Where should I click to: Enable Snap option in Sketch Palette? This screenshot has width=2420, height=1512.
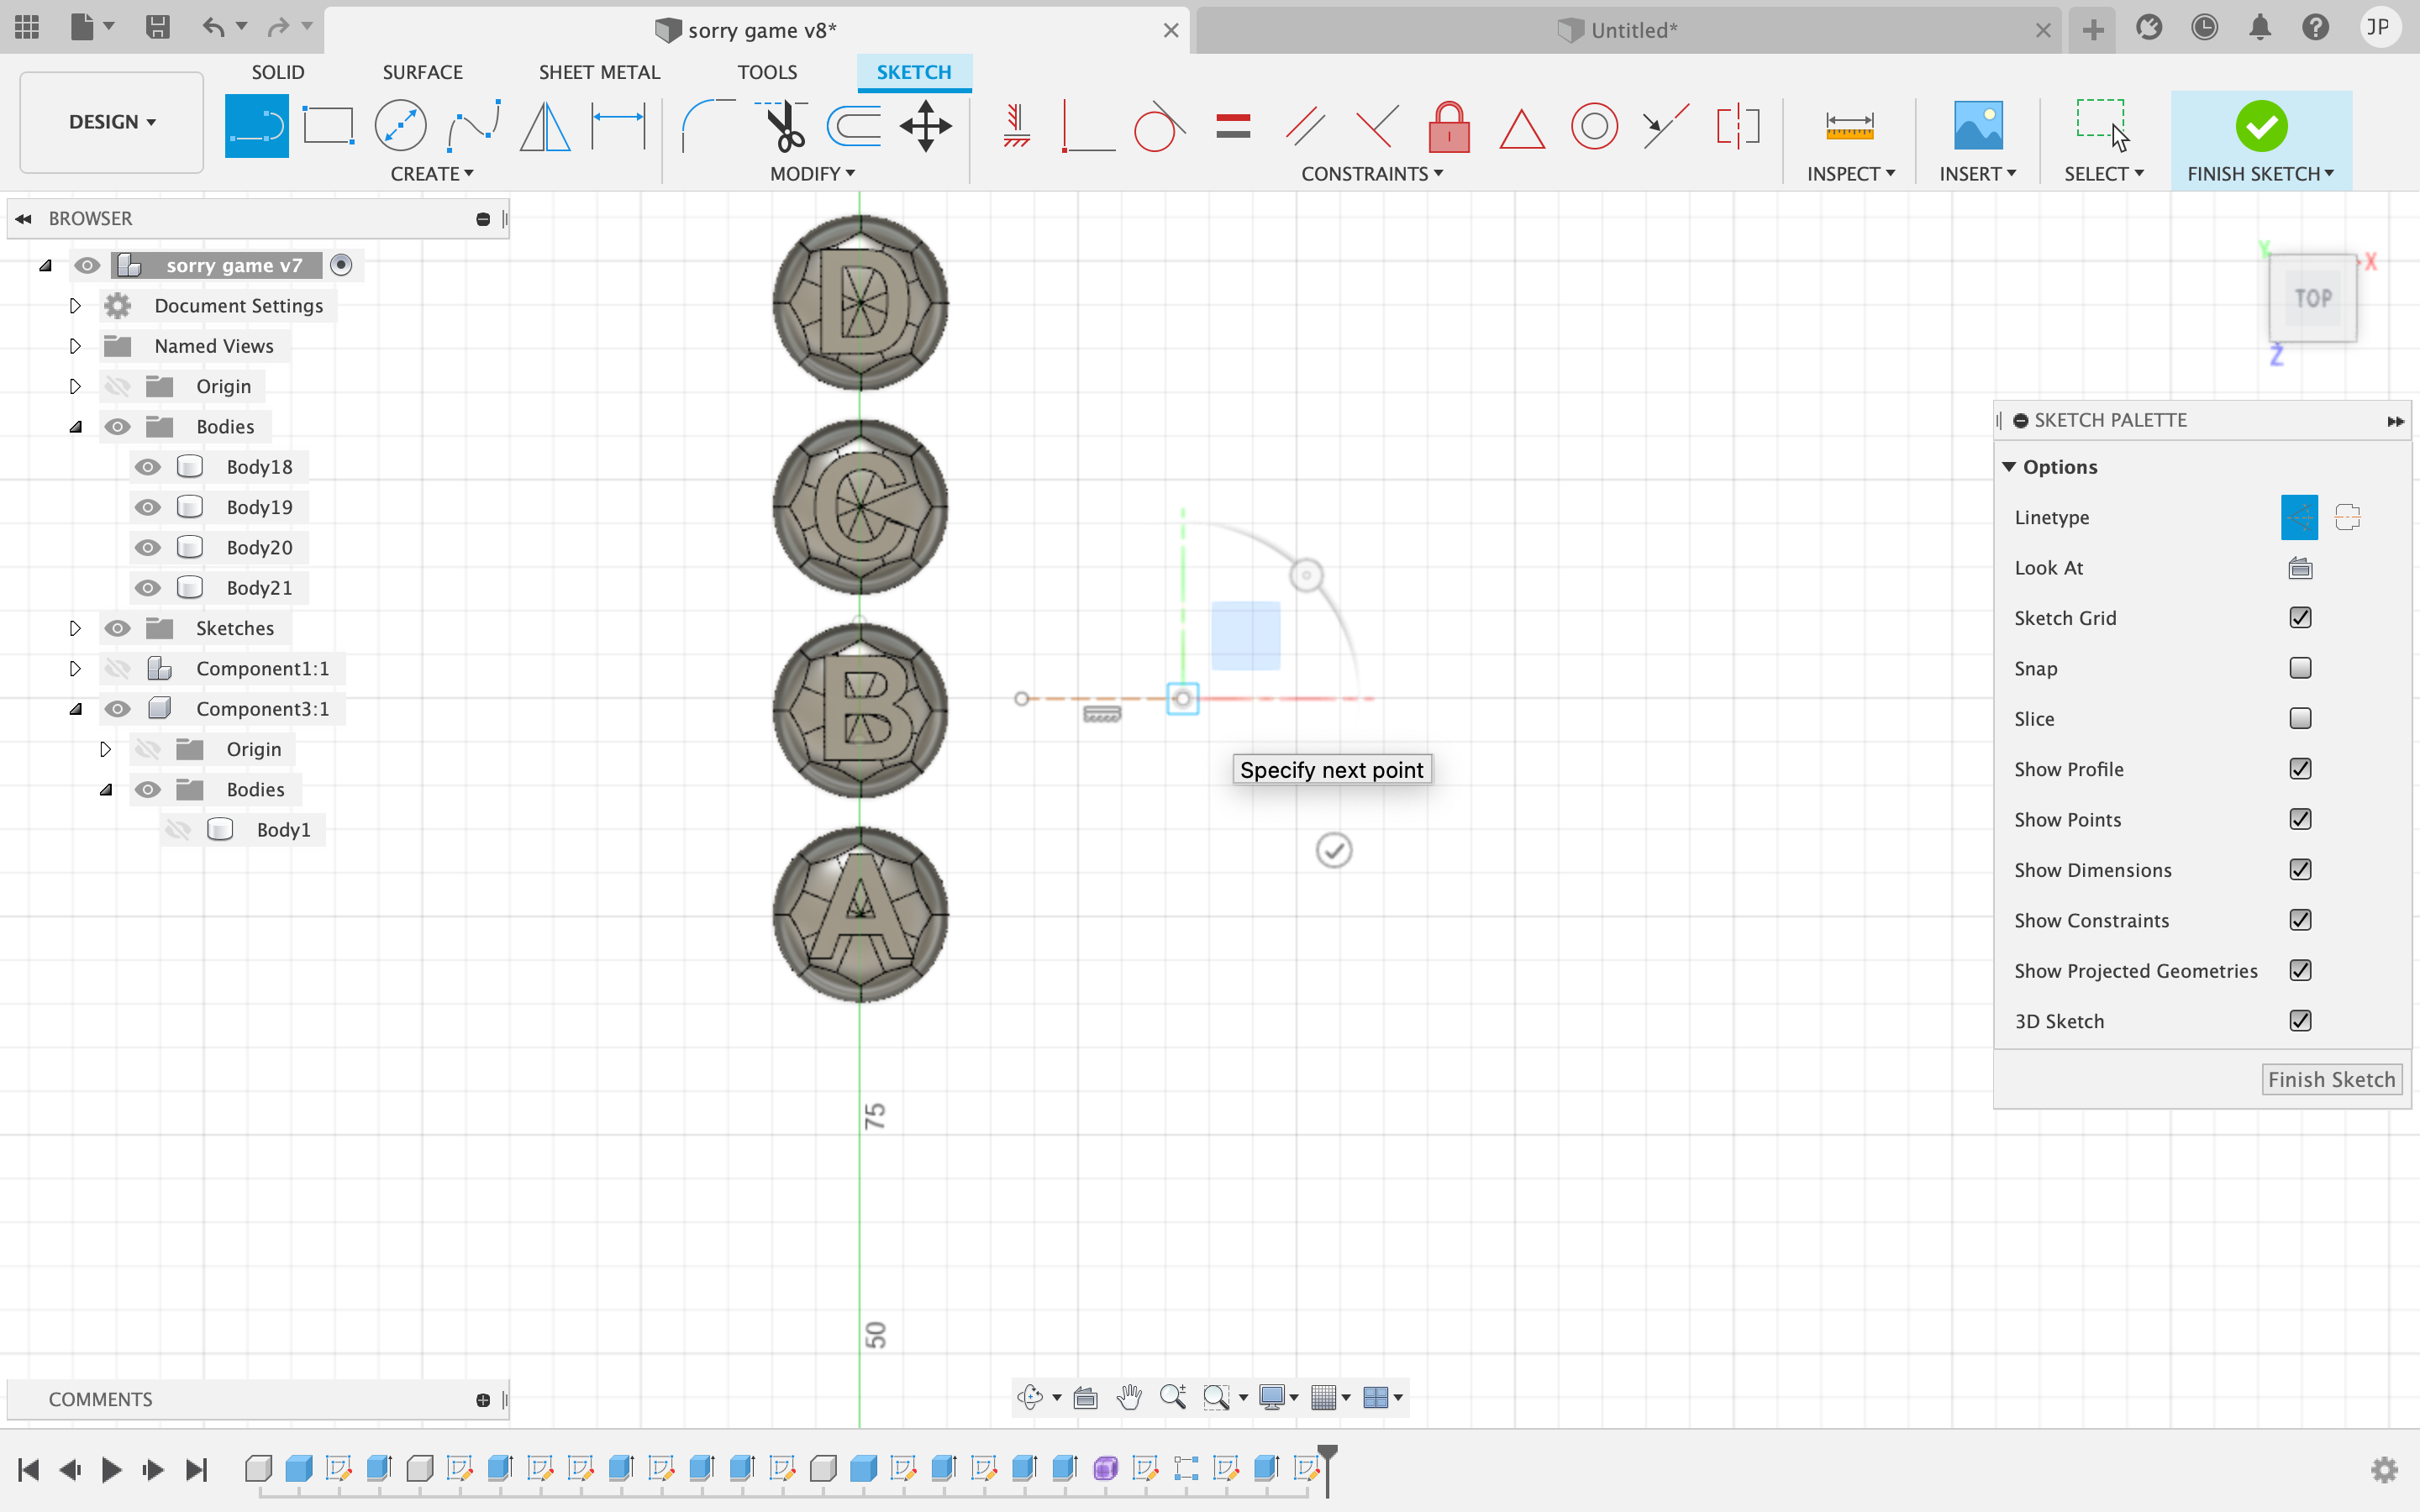2300,667
